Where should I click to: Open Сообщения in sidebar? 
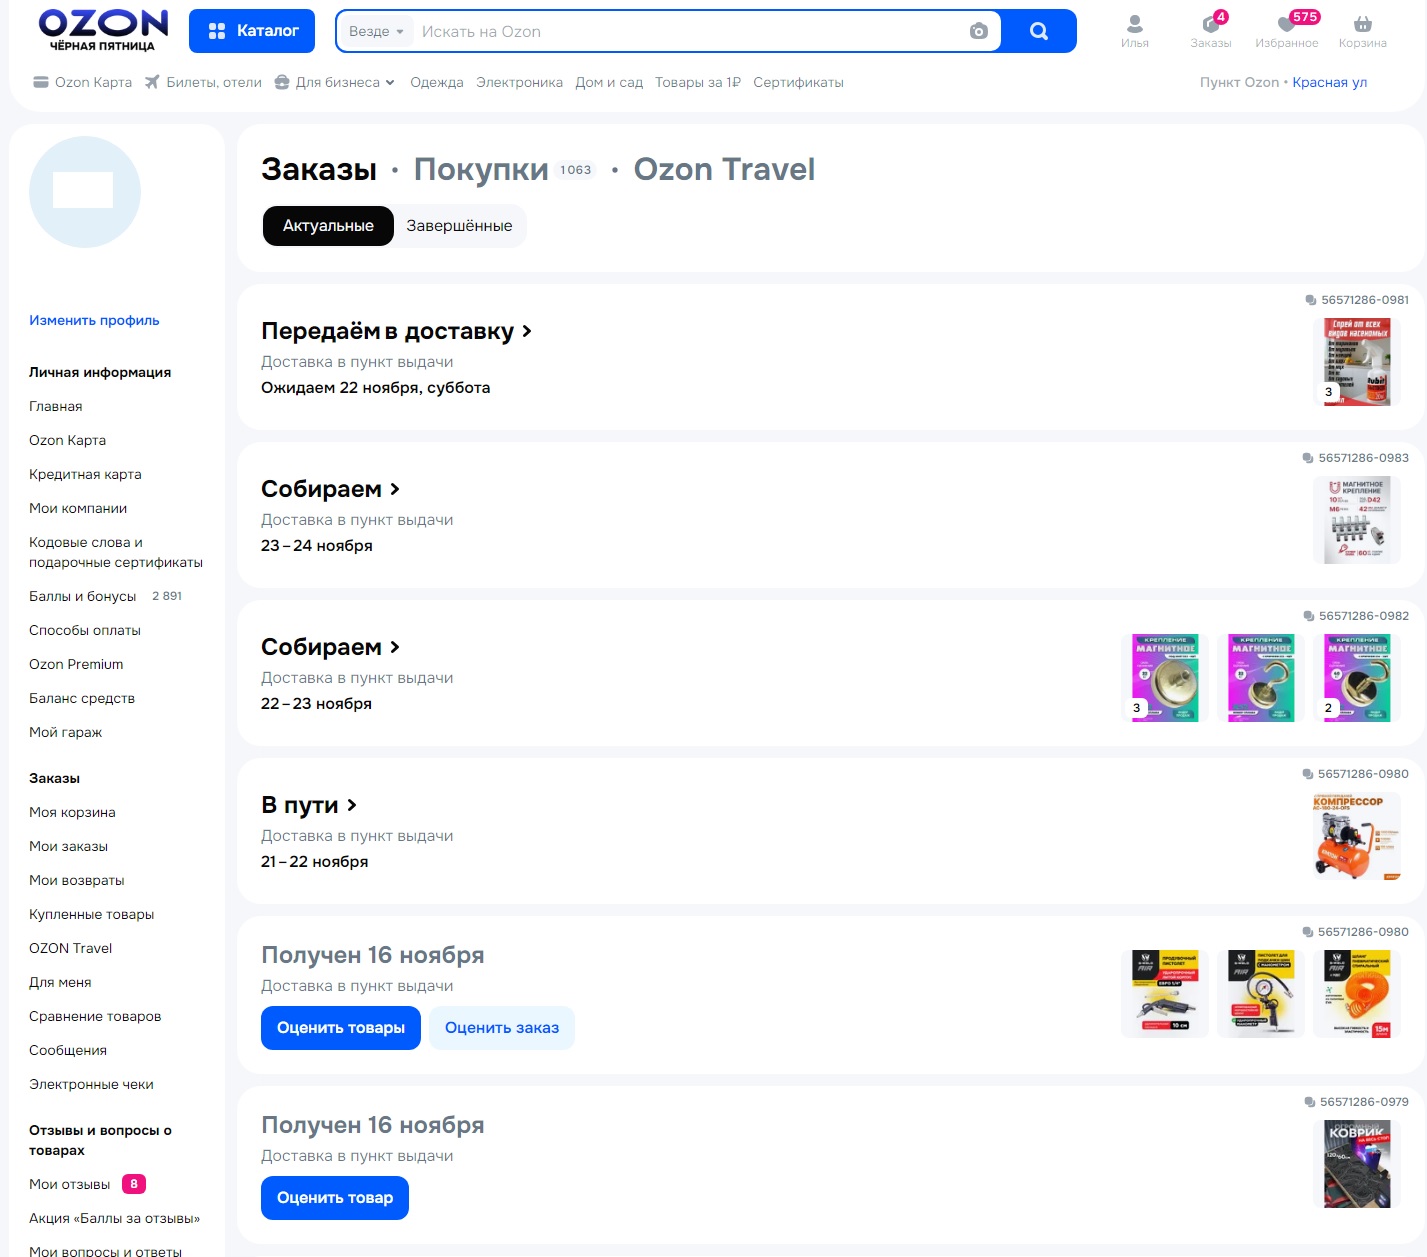point(68,1050)
